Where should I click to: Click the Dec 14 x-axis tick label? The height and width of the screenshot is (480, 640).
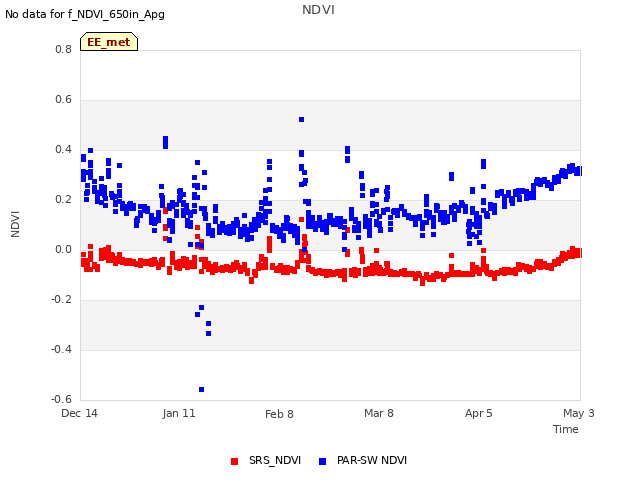79,413
